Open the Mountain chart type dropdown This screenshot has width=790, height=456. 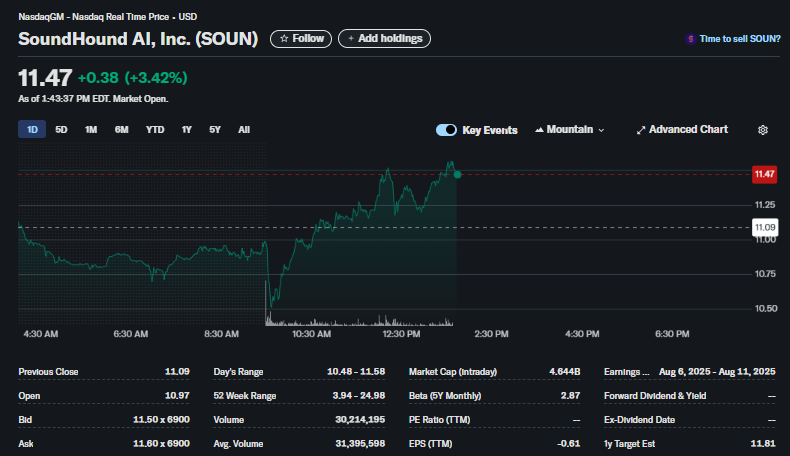point(570,130)
